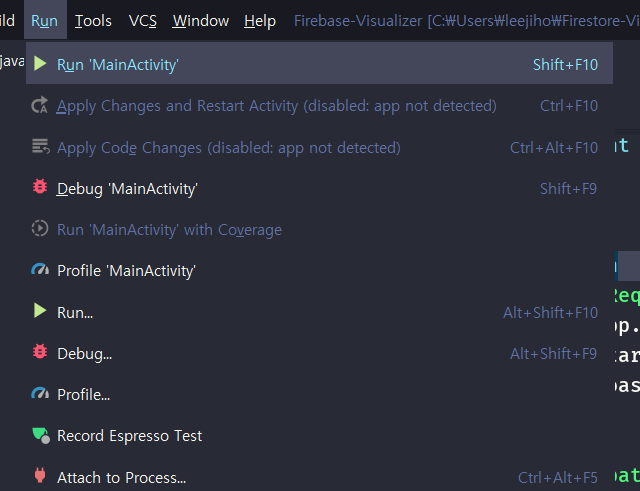Click the green Run 'MainActivity' play icon
This screenshot has width=640, height=491.
(40, 64)
